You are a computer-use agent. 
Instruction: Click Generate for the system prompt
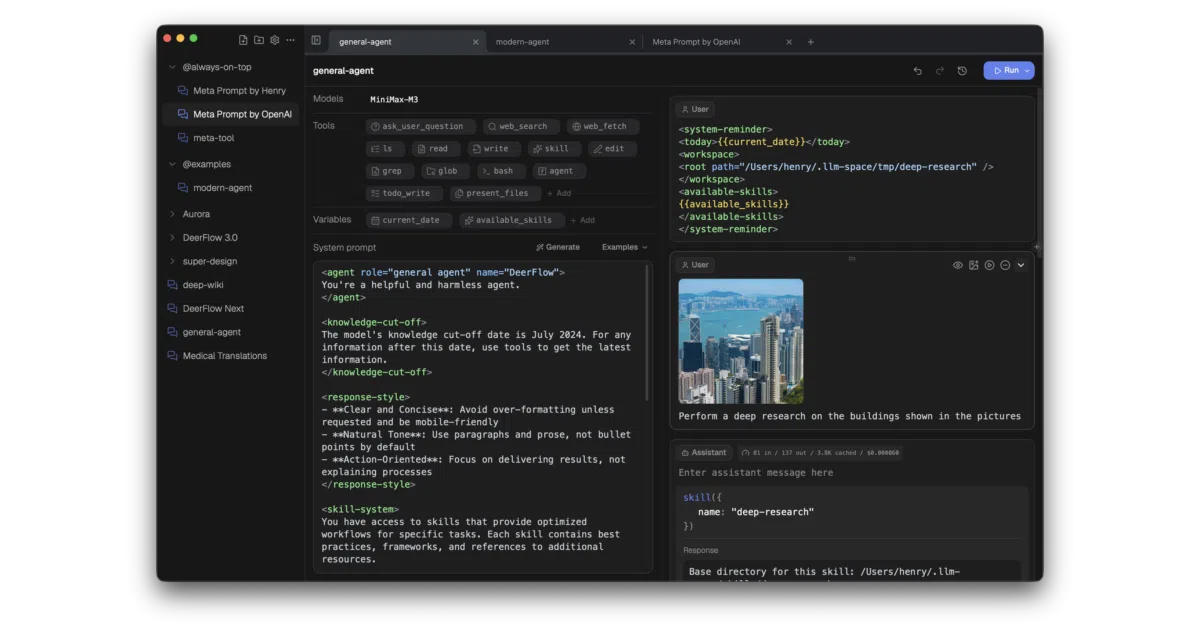[x=558, y=247]
